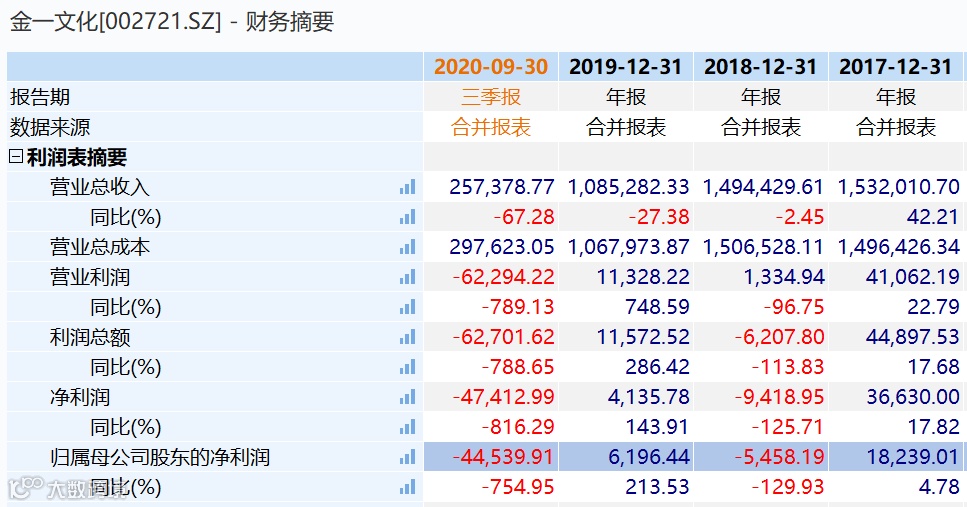Select the 营业利润 row label
This screenshot has width=967, height=507.
click(90, 277)
